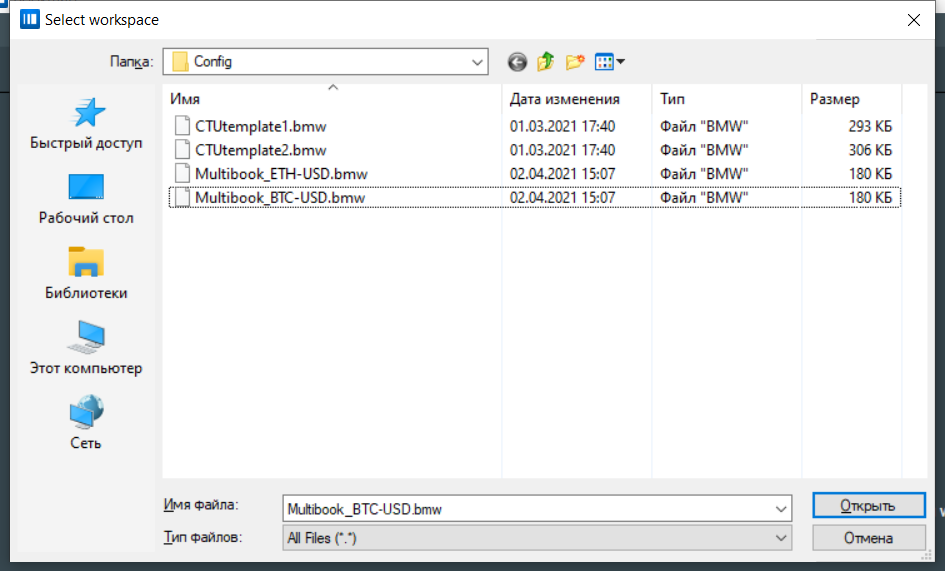Go up one folder level
This screenshot has width=945, height=571.
coord(545,62)
